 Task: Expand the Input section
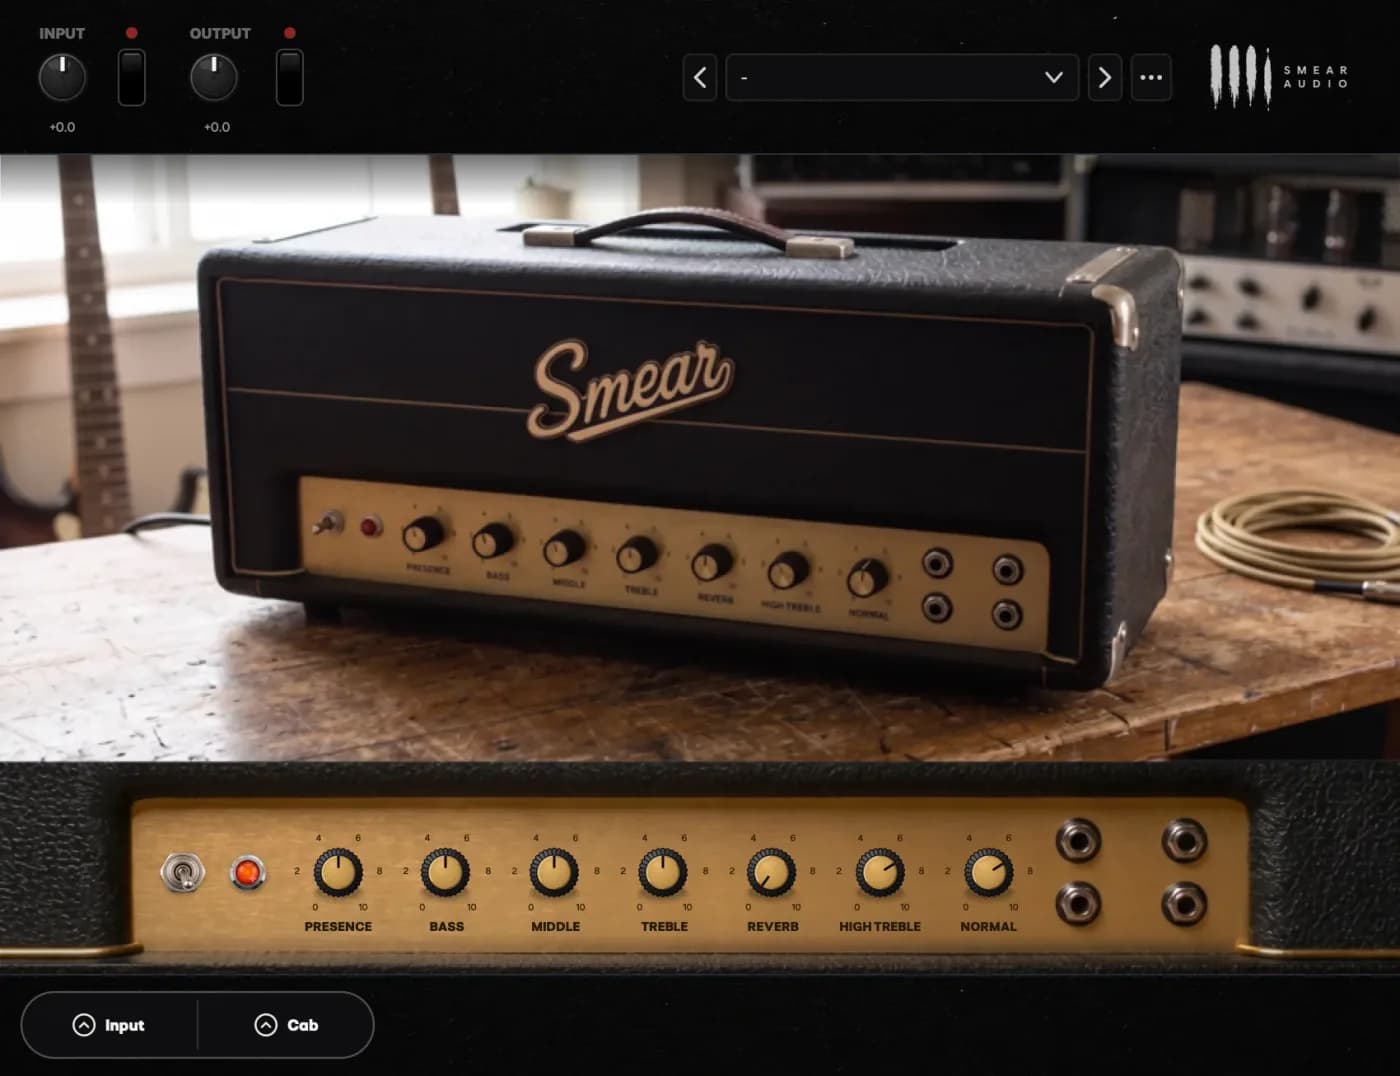tap(109, 1025)
